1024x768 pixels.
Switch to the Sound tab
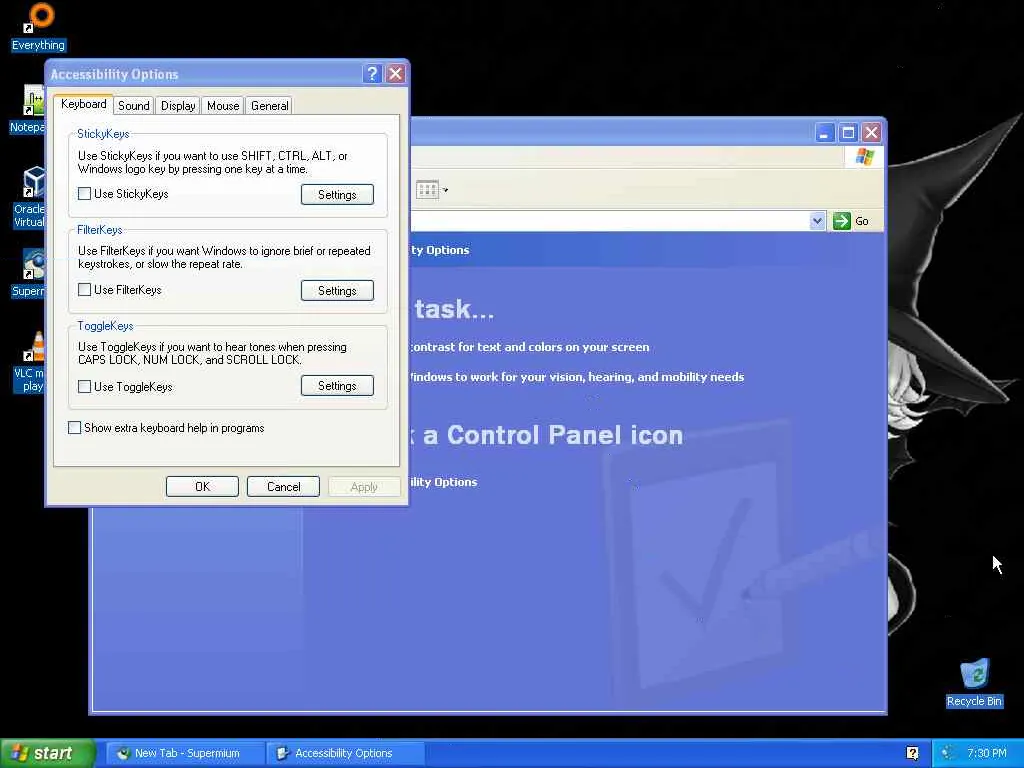pos(134,106)
